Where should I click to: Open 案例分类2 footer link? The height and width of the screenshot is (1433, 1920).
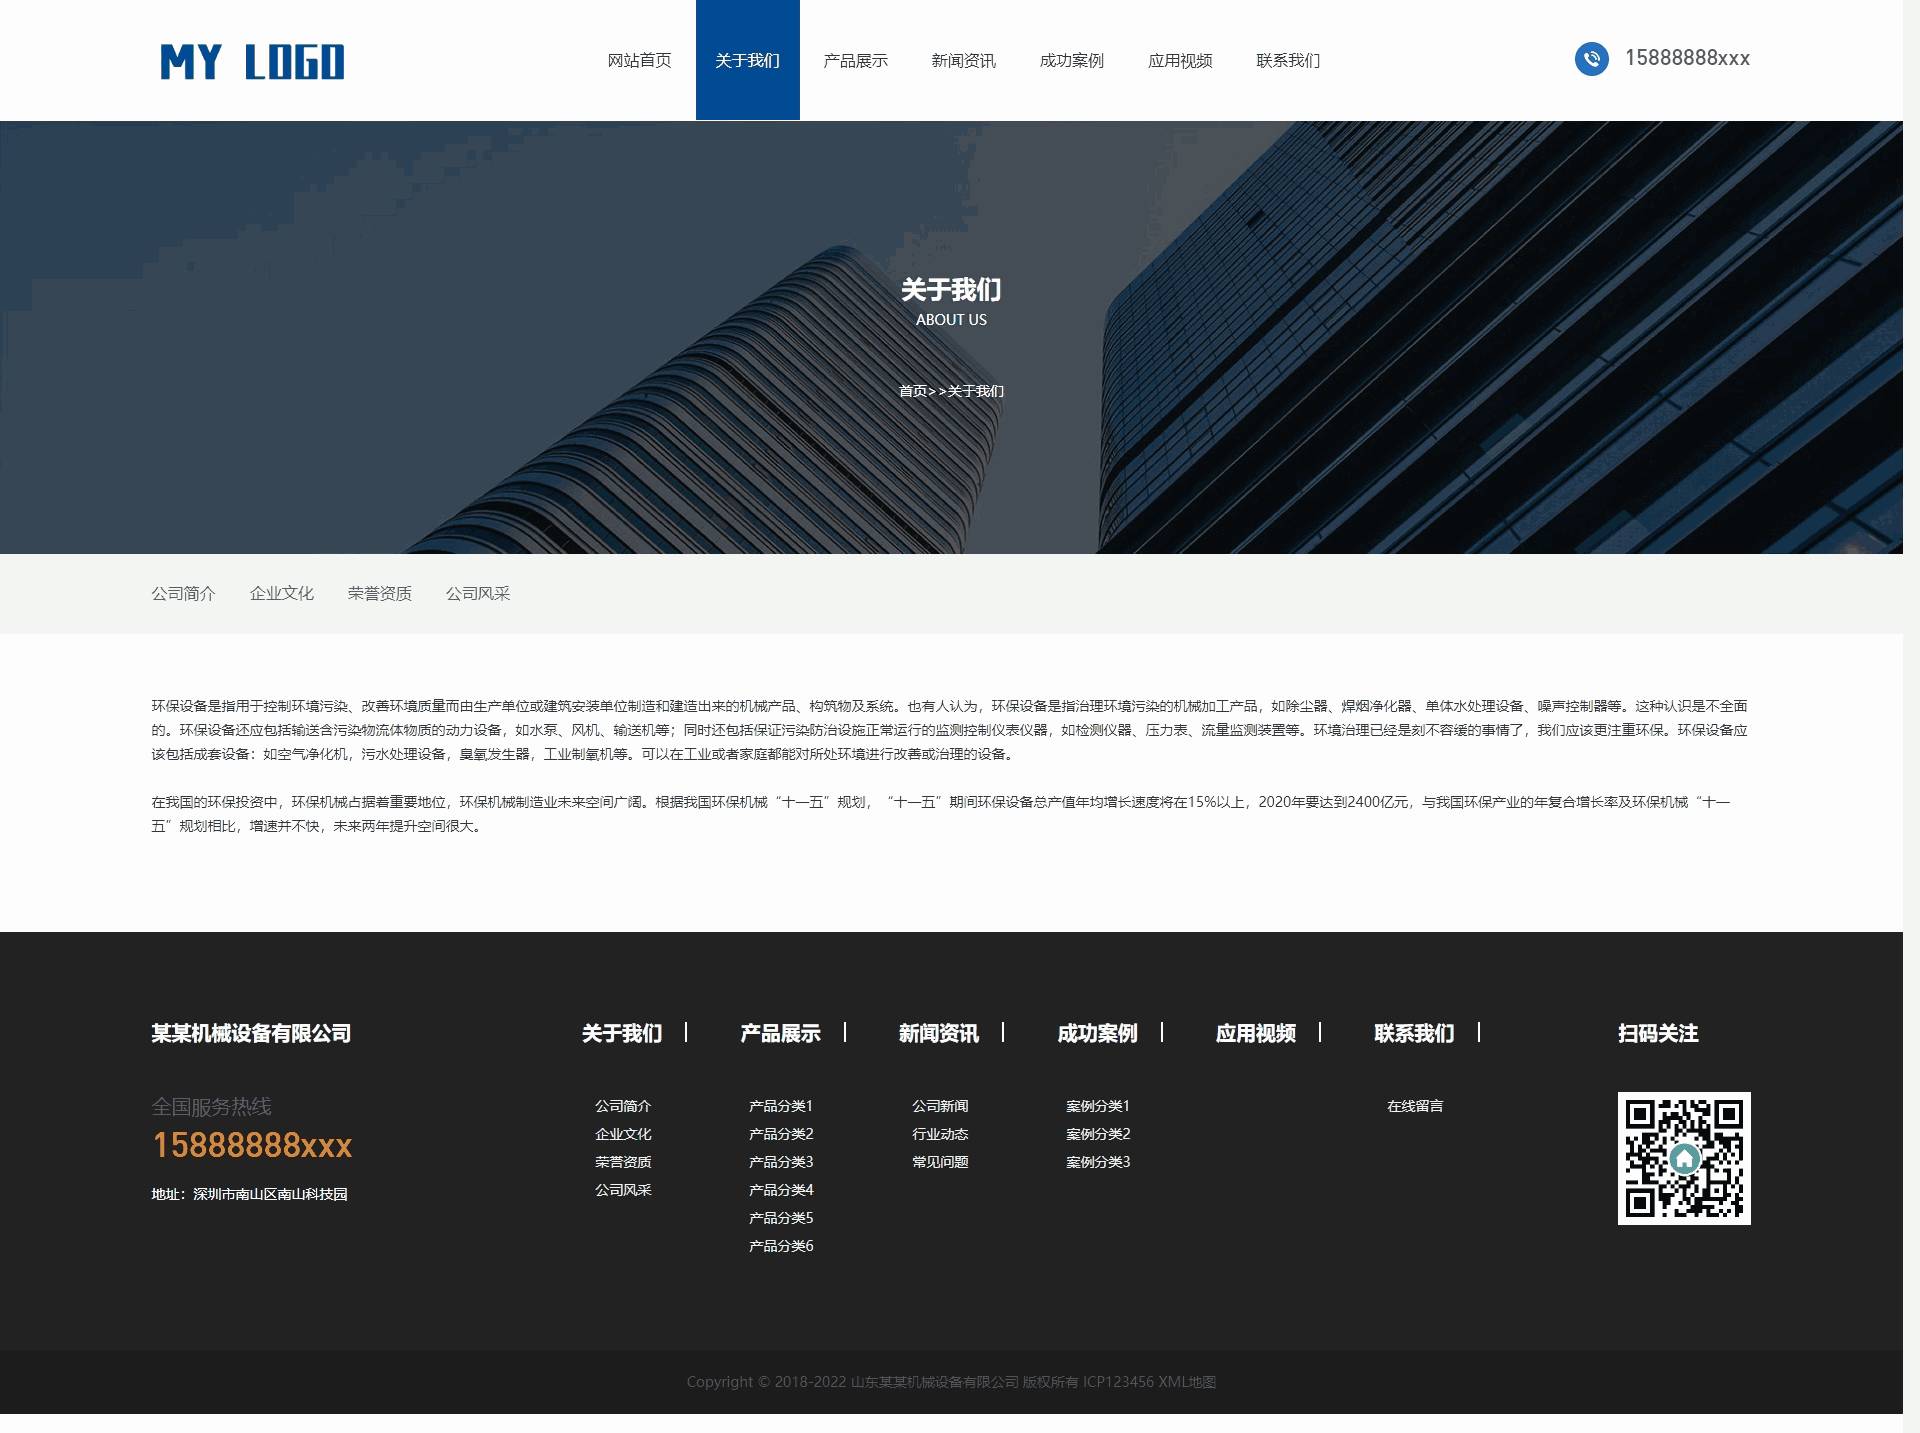click(x=1098, y=1134)
